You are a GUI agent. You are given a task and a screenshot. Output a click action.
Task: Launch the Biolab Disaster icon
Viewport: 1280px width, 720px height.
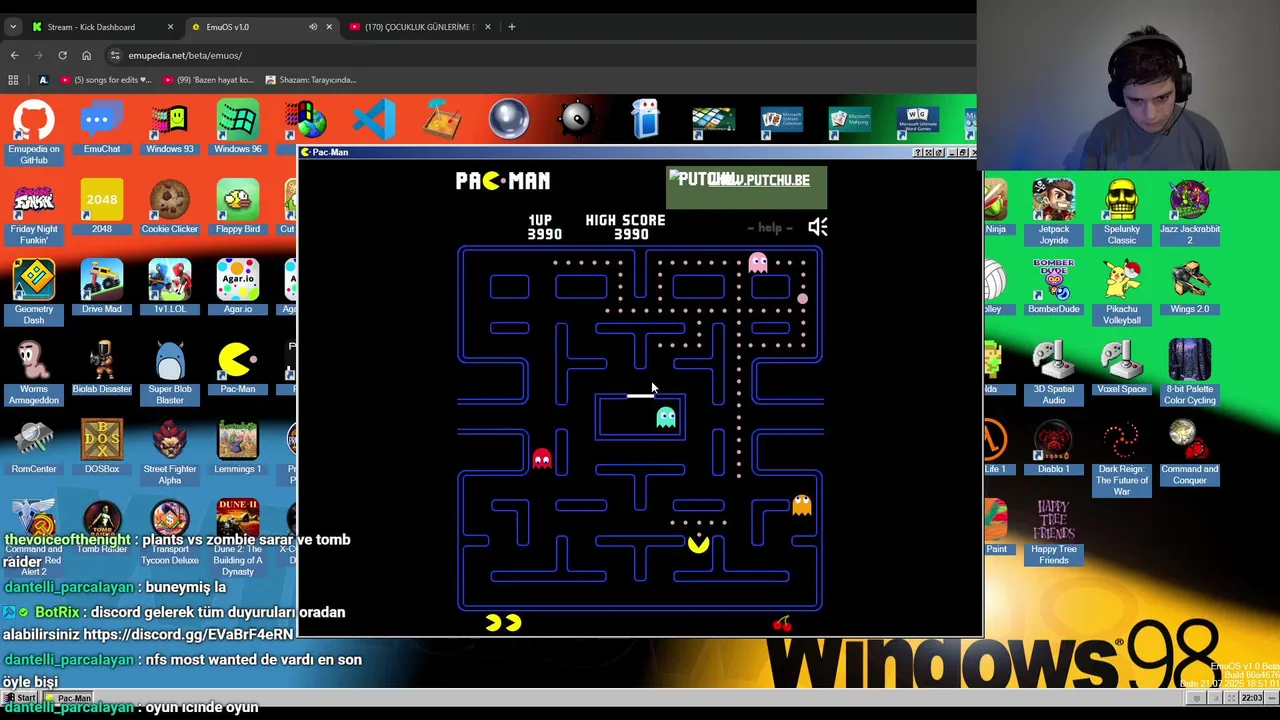tap(102, 368)
